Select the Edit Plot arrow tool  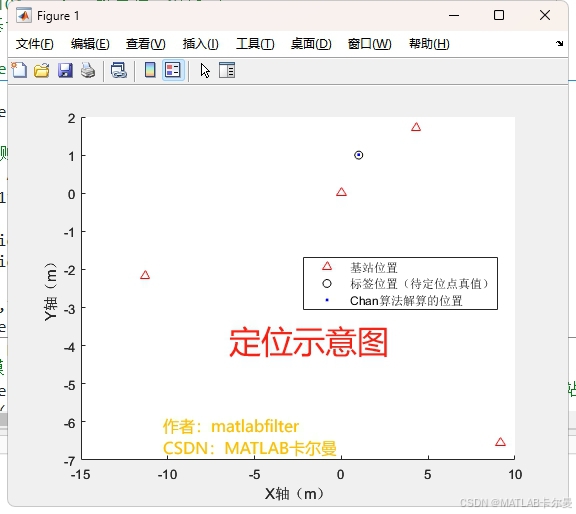pyautogui.click(x=205, y=71)
